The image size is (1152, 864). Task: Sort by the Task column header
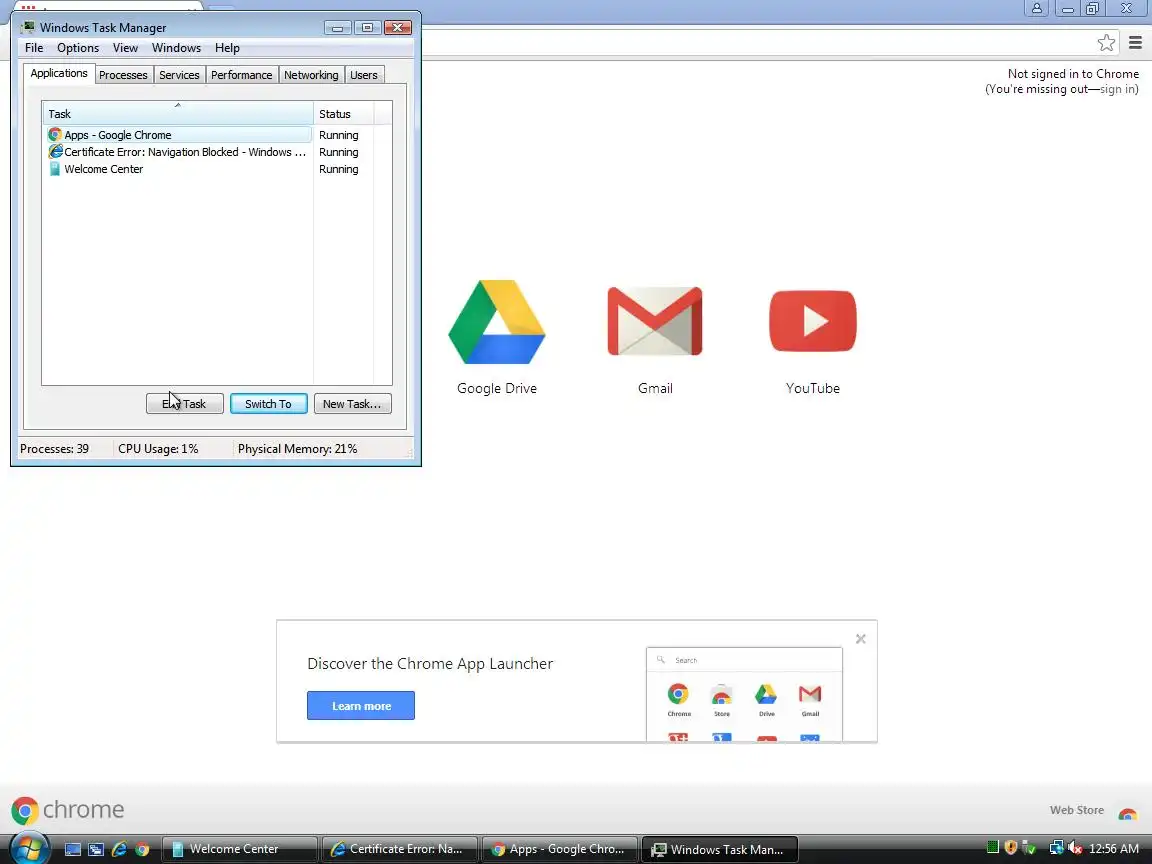[x=178, y=114]
